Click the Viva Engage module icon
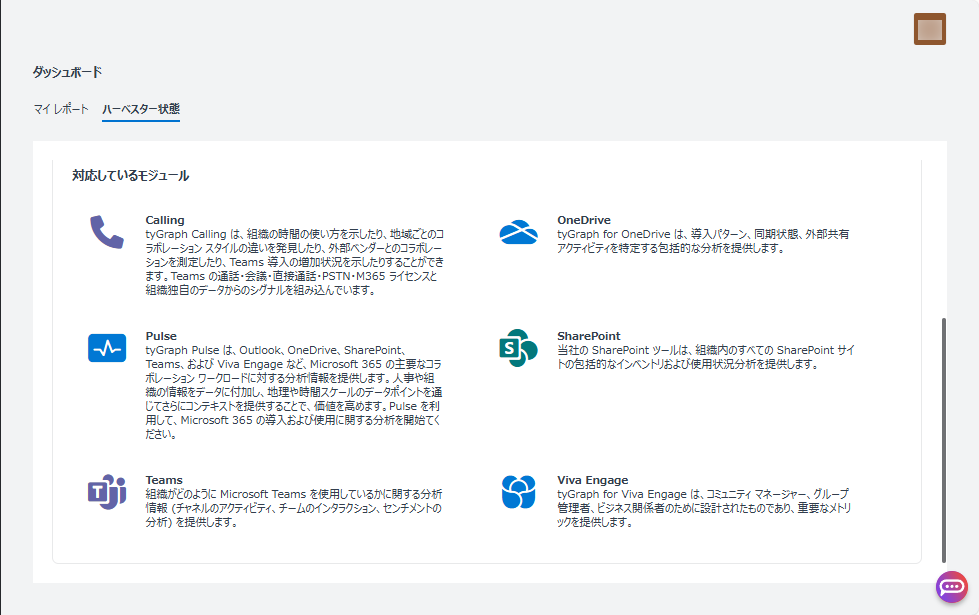The image size is (979, 615). point(518,492)
